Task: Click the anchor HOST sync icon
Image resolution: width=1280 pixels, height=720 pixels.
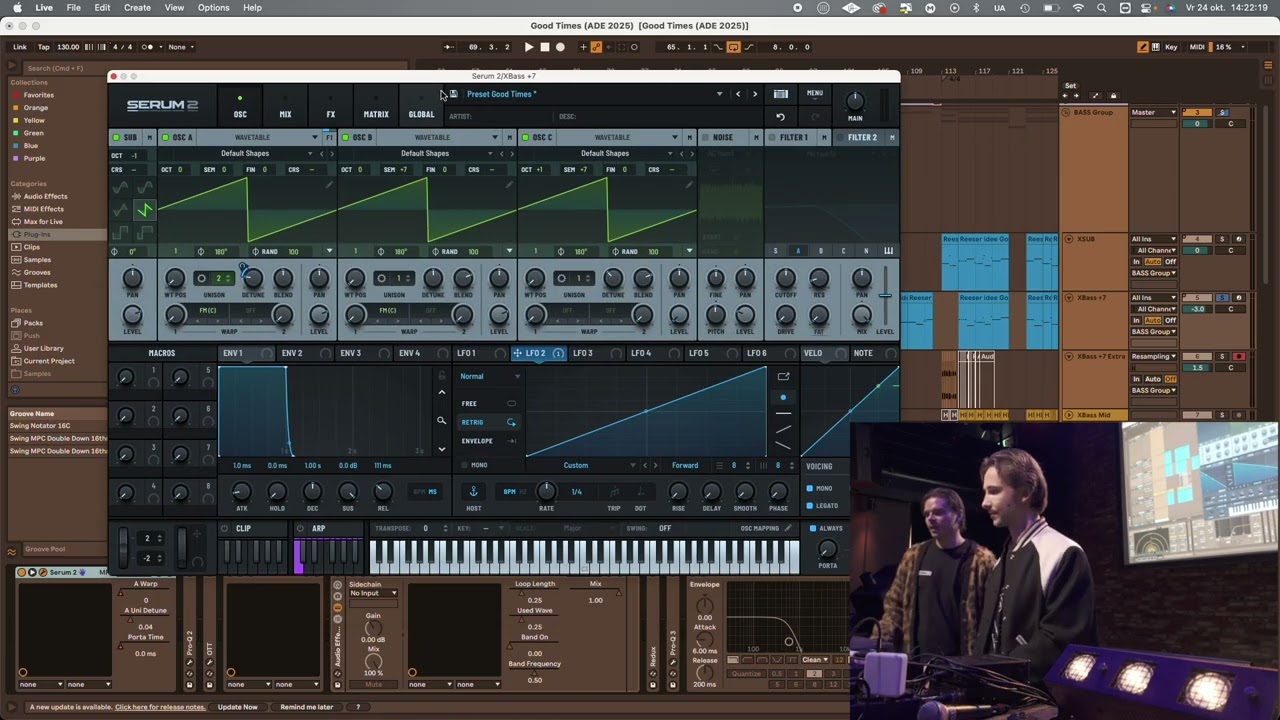Action: click(x=473, y=491)
